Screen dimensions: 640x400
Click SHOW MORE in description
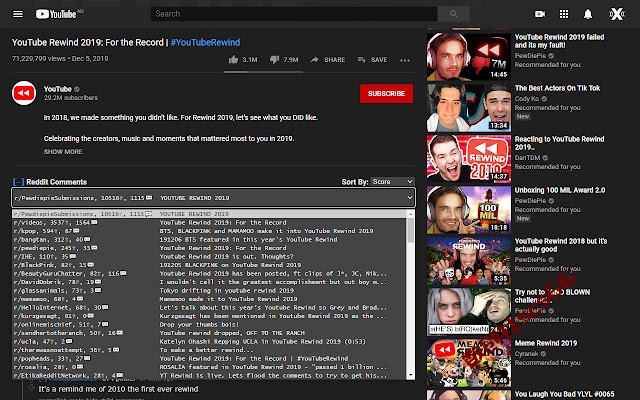[x=63, y=151]
